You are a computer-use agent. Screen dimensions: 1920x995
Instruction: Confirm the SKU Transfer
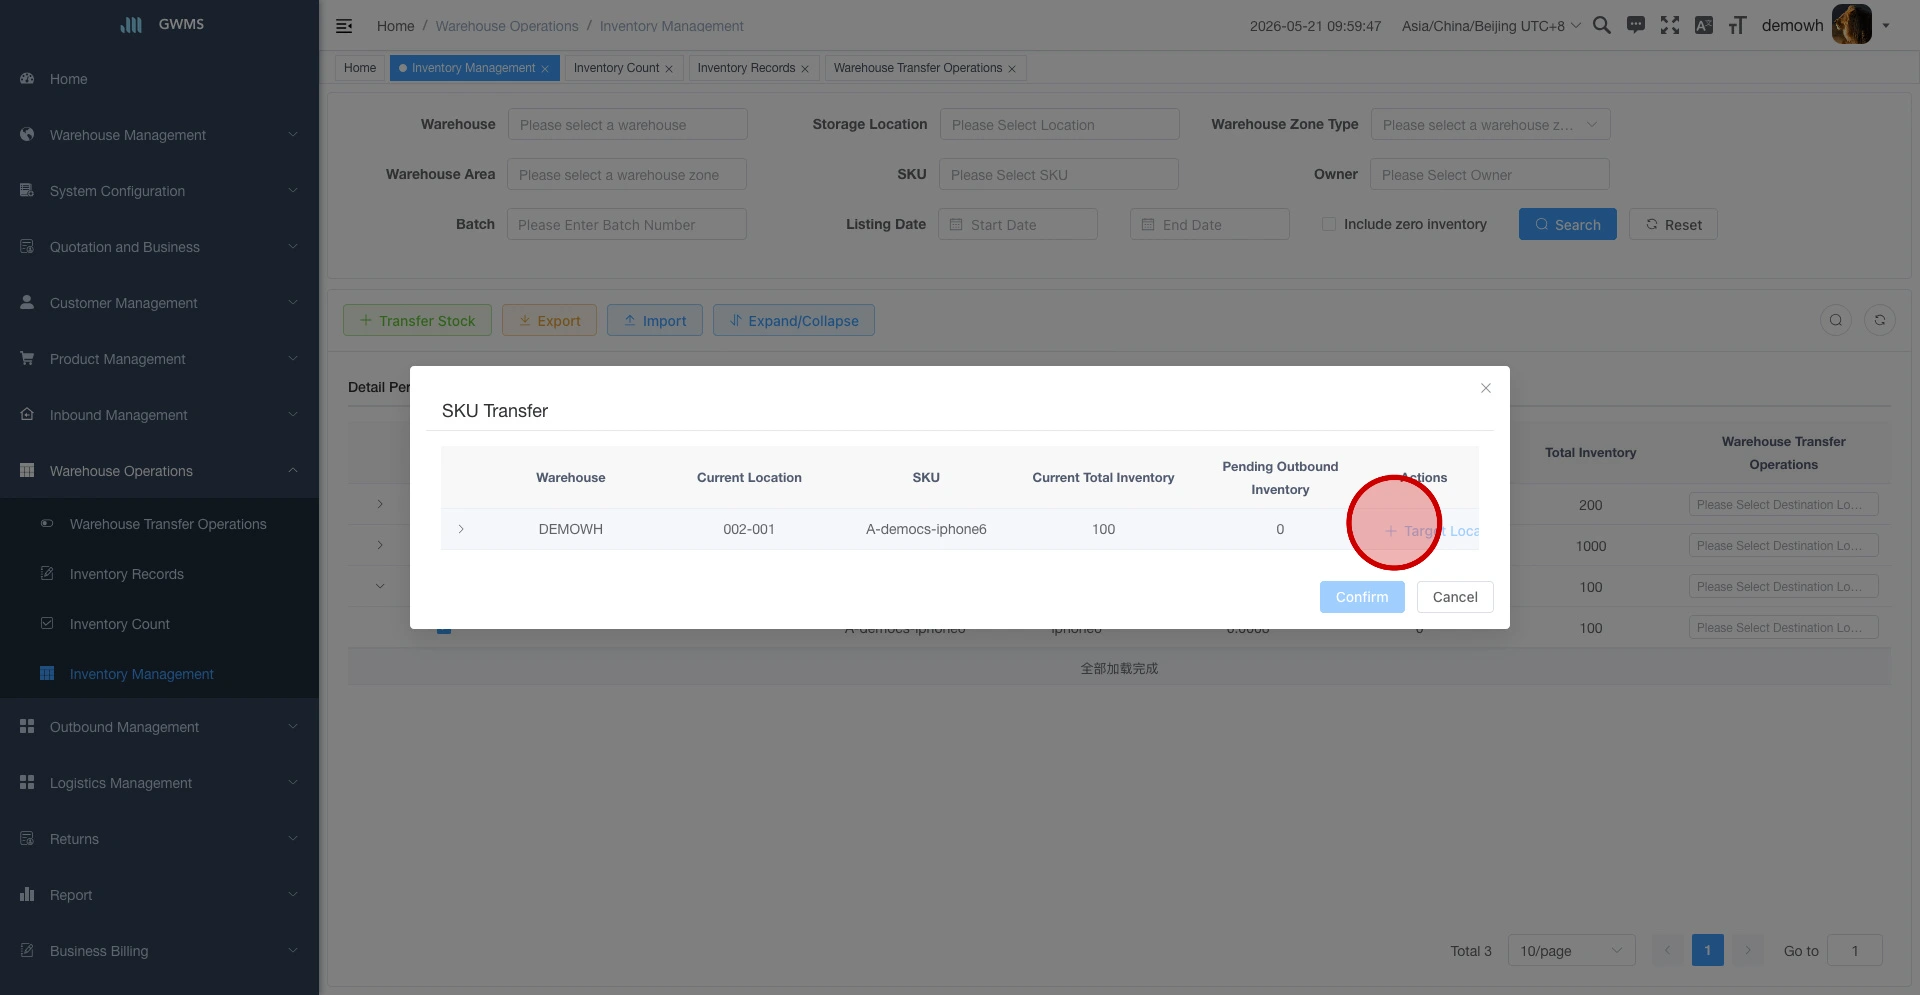click(x=1362, y=597)
